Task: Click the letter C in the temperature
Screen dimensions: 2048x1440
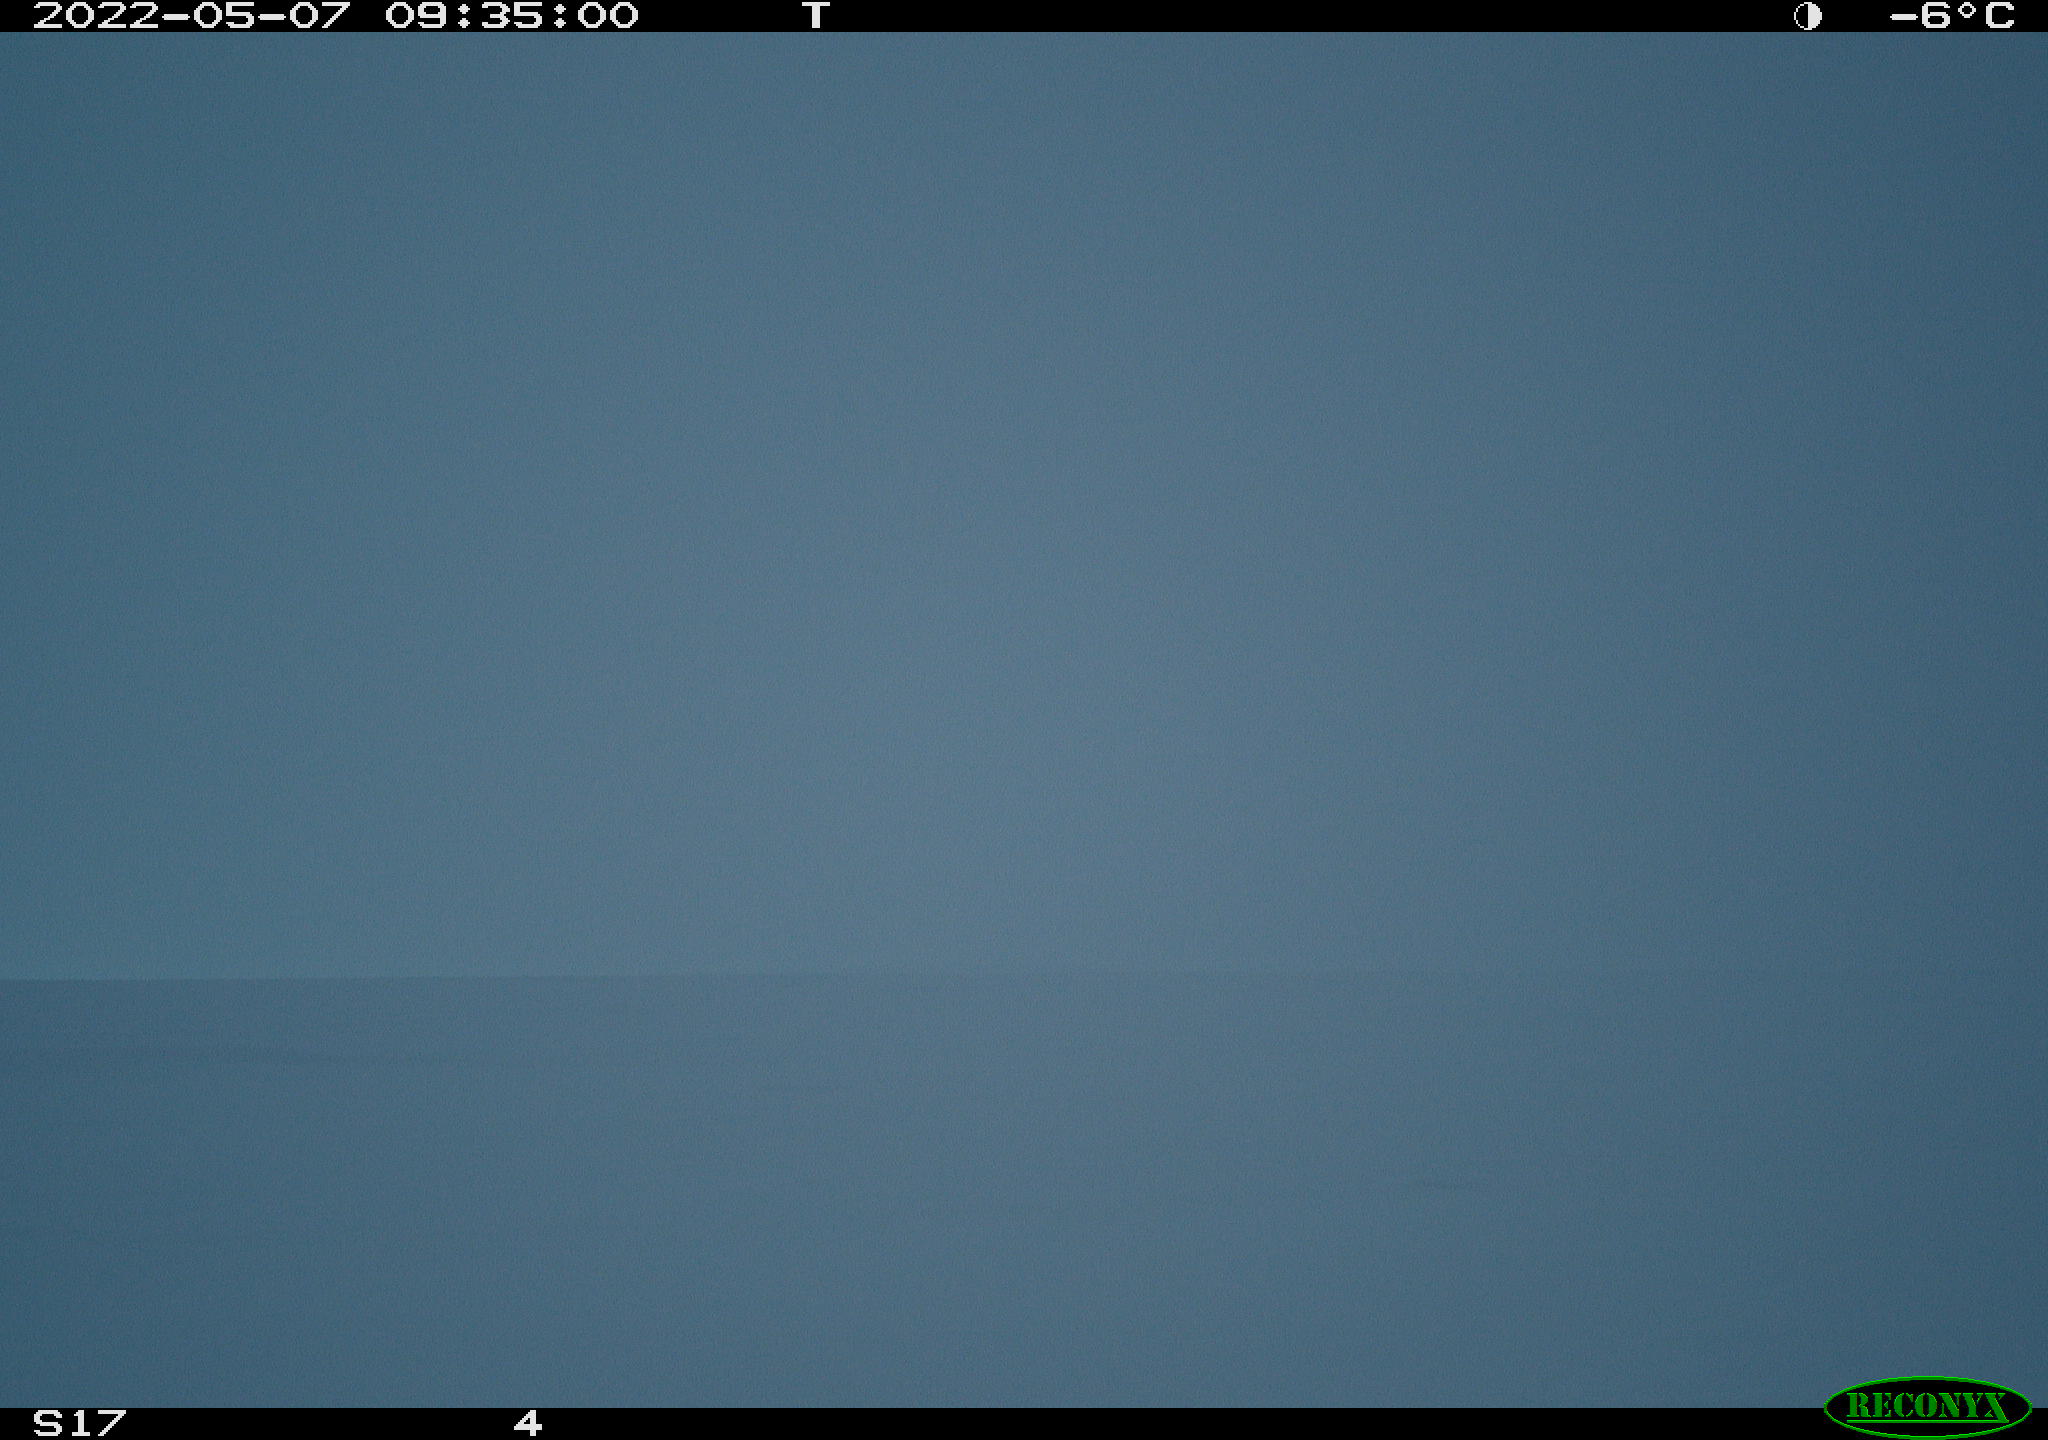Action: pyautogui.click(x=1999, y=16)
